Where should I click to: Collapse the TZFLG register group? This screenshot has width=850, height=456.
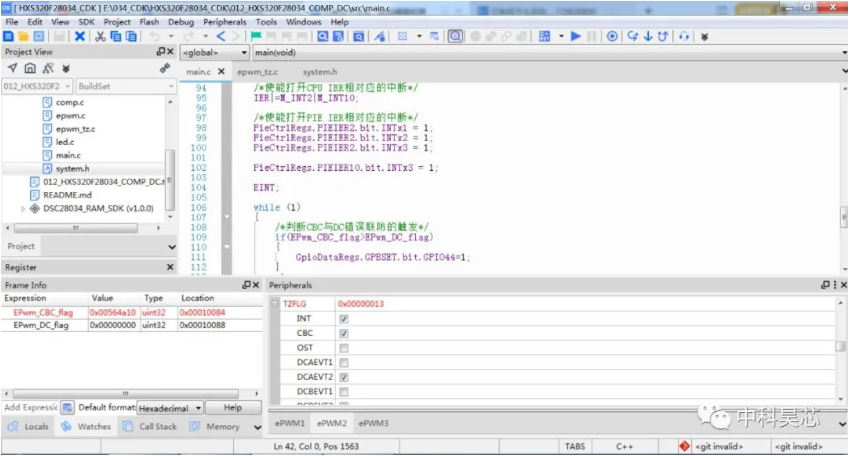pos(275,304)
